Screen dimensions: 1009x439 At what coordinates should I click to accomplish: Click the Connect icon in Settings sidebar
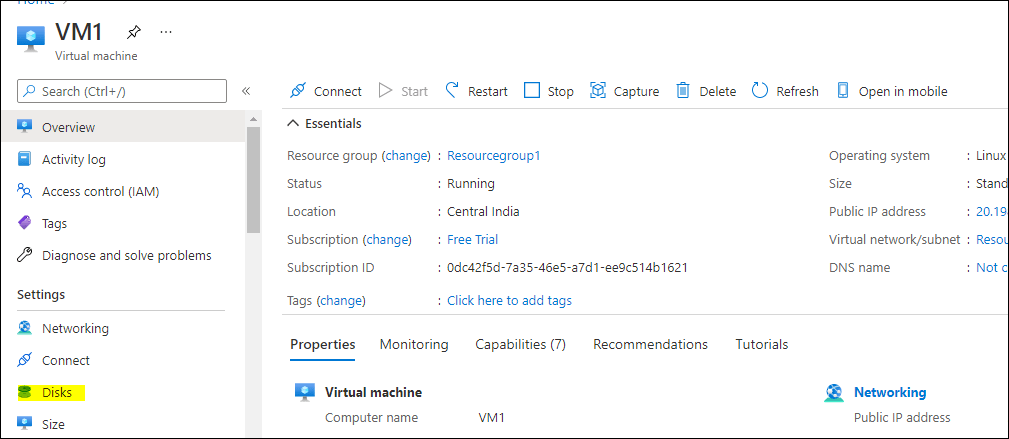[24, 360]
